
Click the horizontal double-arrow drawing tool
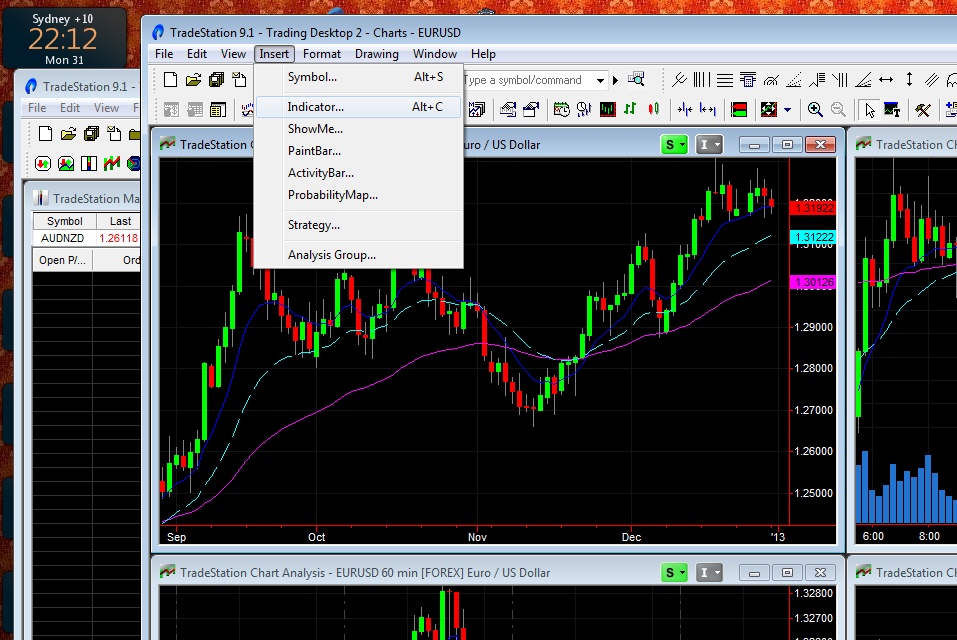(x=886, y=80)
